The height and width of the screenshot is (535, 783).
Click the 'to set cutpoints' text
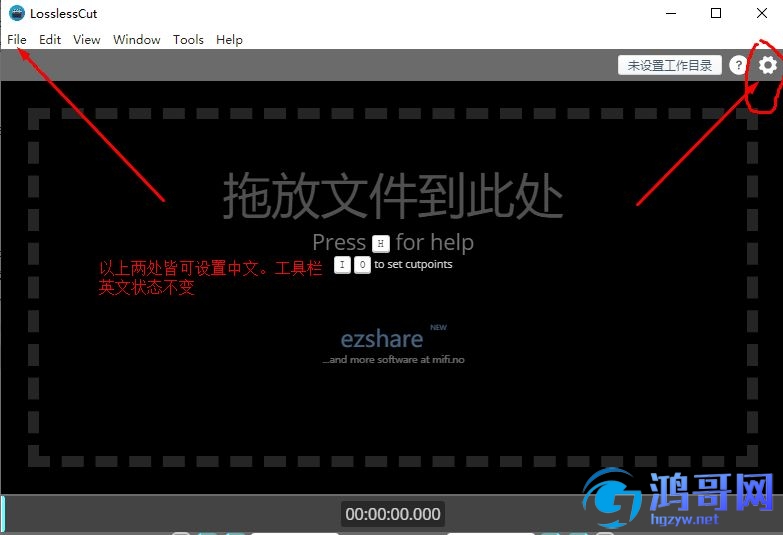pos(413,264)
